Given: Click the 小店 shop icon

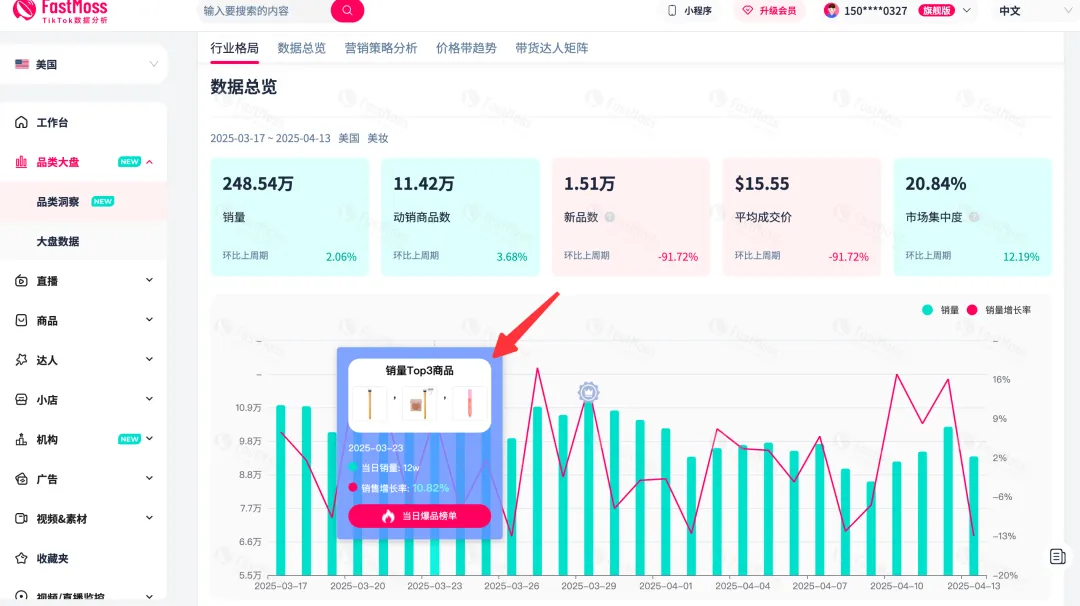Looking at the screenshot, I should tap(21, 399).
